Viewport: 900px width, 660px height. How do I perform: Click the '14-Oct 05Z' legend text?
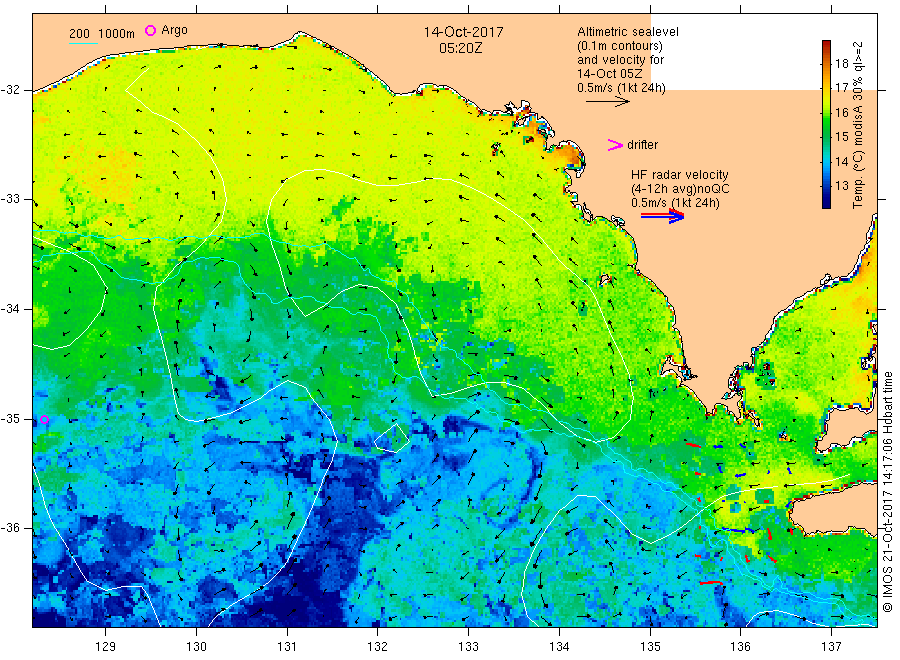click(x=610, y=73)
